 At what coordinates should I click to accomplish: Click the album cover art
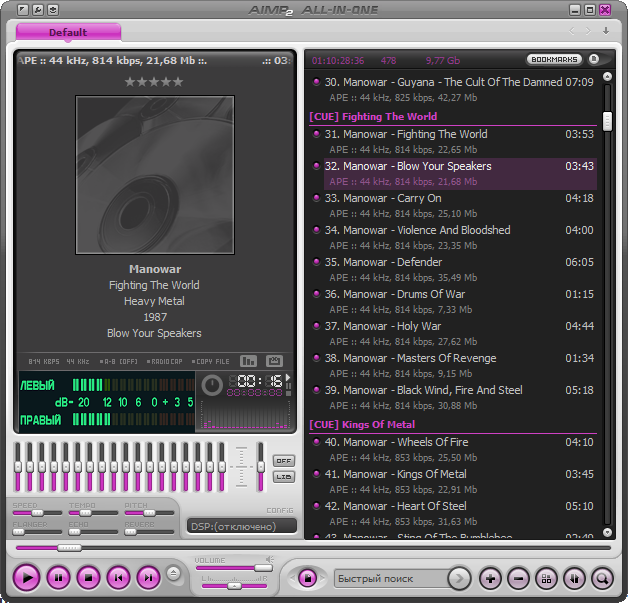pos(155,175)
